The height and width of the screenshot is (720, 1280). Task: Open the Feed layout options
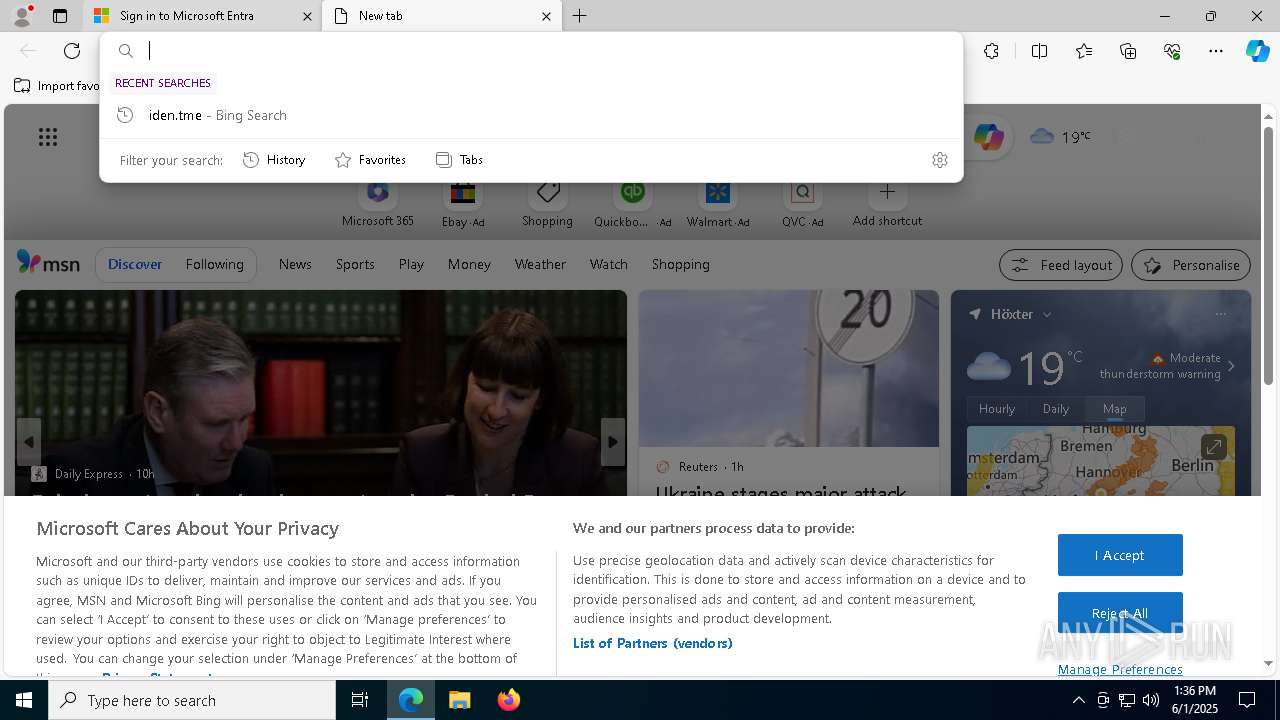click(x=1060, y=265)
